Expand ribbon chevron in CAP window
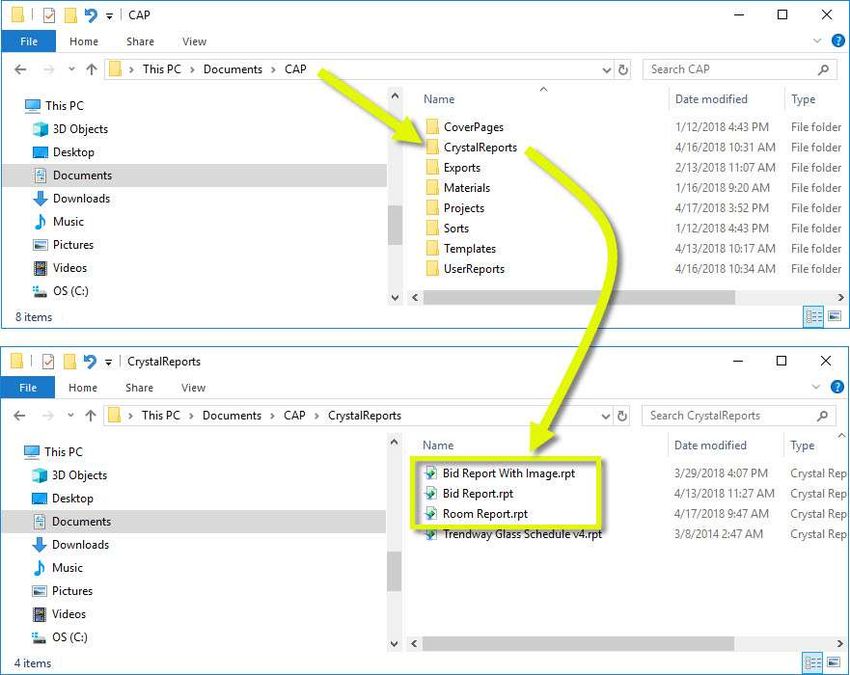The image size is (850, 675). [817, 41]
